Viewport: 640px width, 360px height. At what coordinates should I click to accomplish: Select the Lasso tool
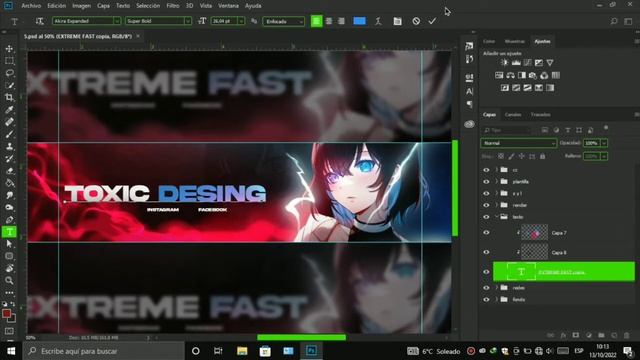coord(9,73)
